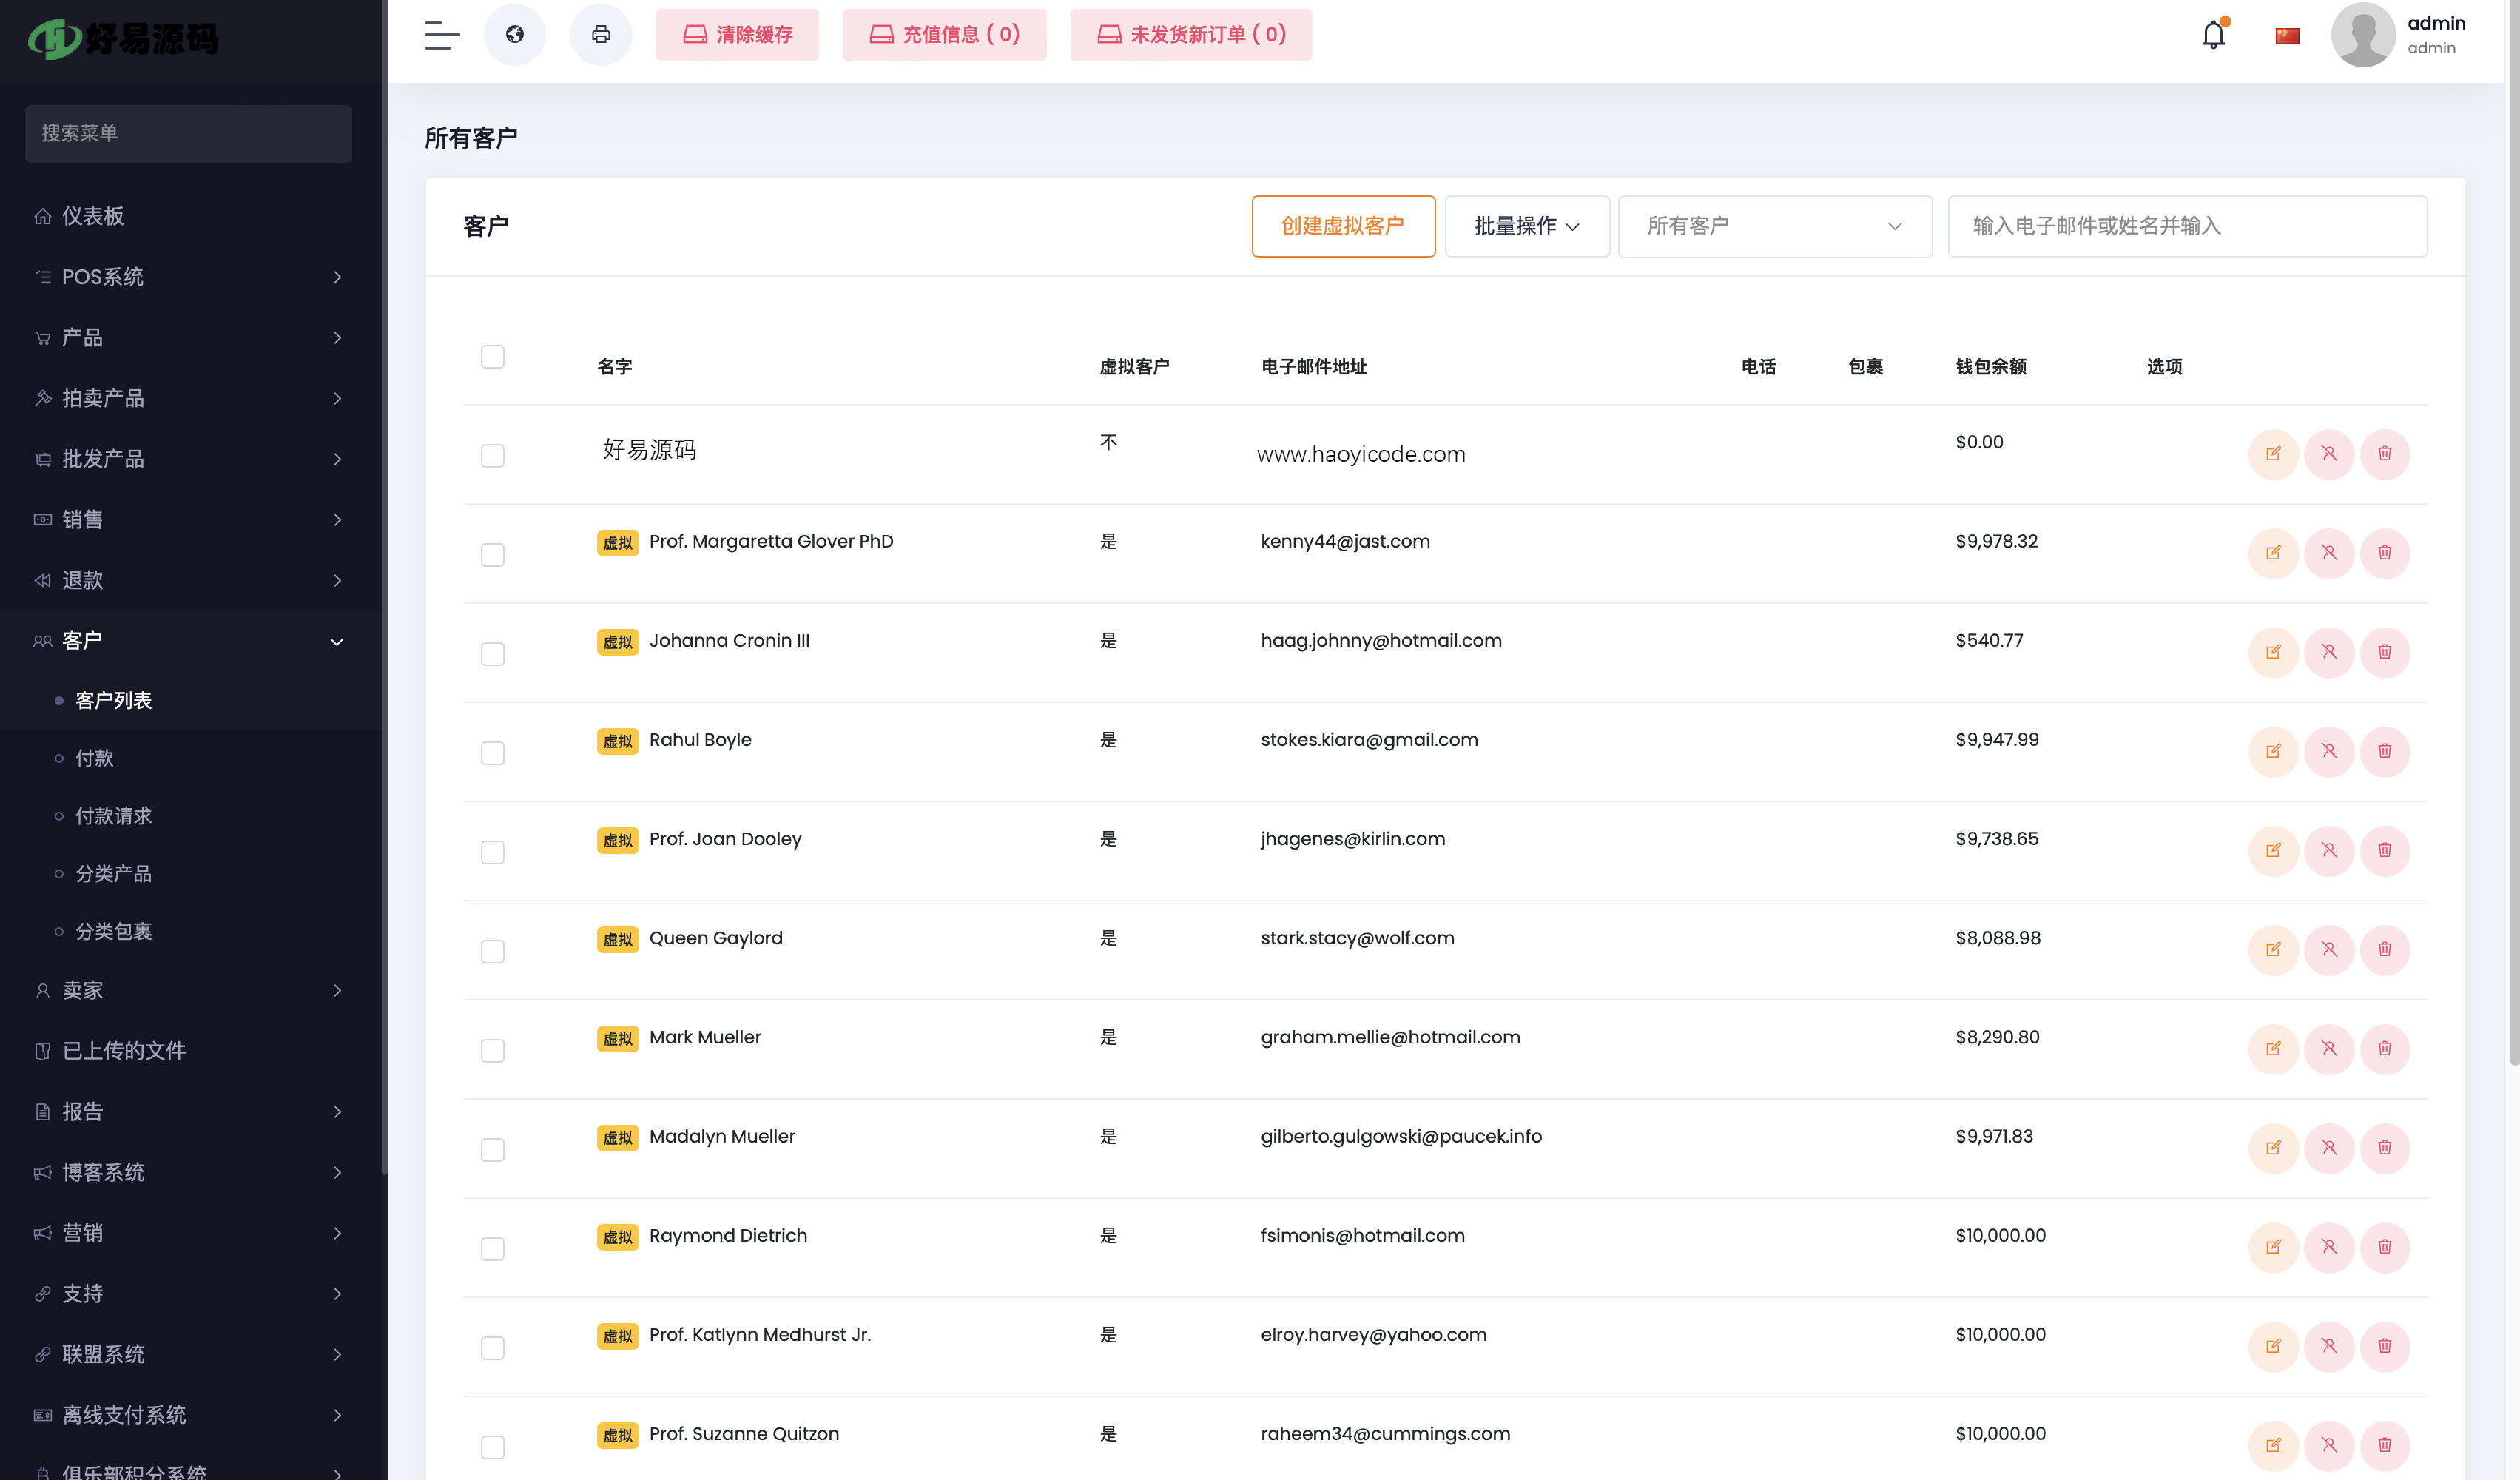The image size is (2520, 1480).
Task: Open the 所有客户 filter dropdown
Action: coord(1775,226)
